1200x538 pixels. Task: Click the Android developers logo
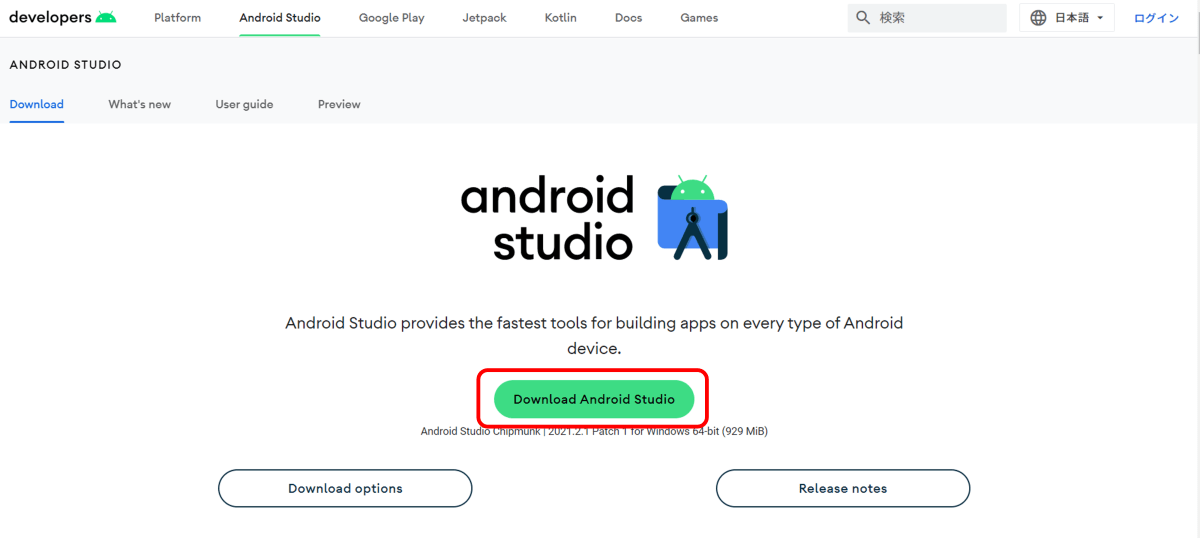click(x=63, y=18)
